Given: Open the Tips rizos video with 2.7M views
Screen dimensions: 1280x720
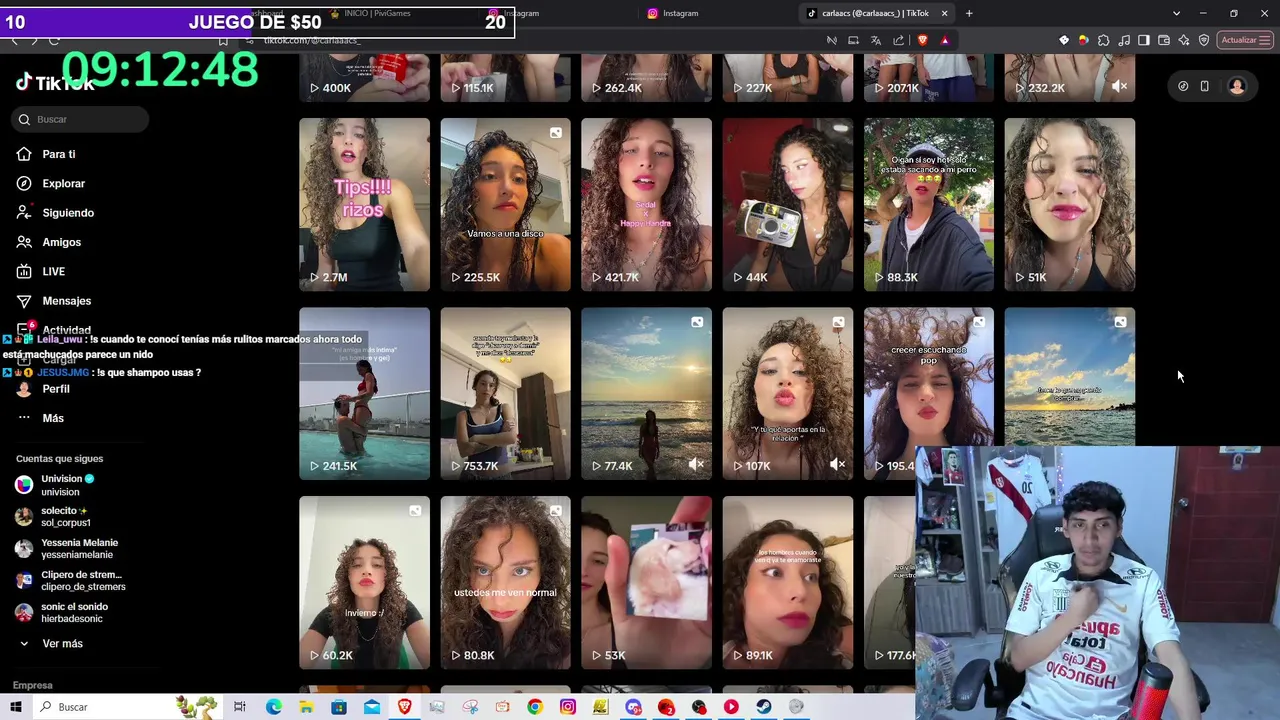Looking at the screenshot, I should (x=364, y=204).
